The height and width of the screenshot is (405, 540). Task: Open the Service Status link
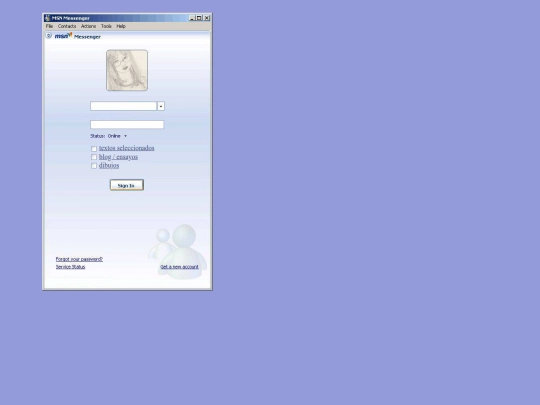pyautogui.click(x=71, y=267)
